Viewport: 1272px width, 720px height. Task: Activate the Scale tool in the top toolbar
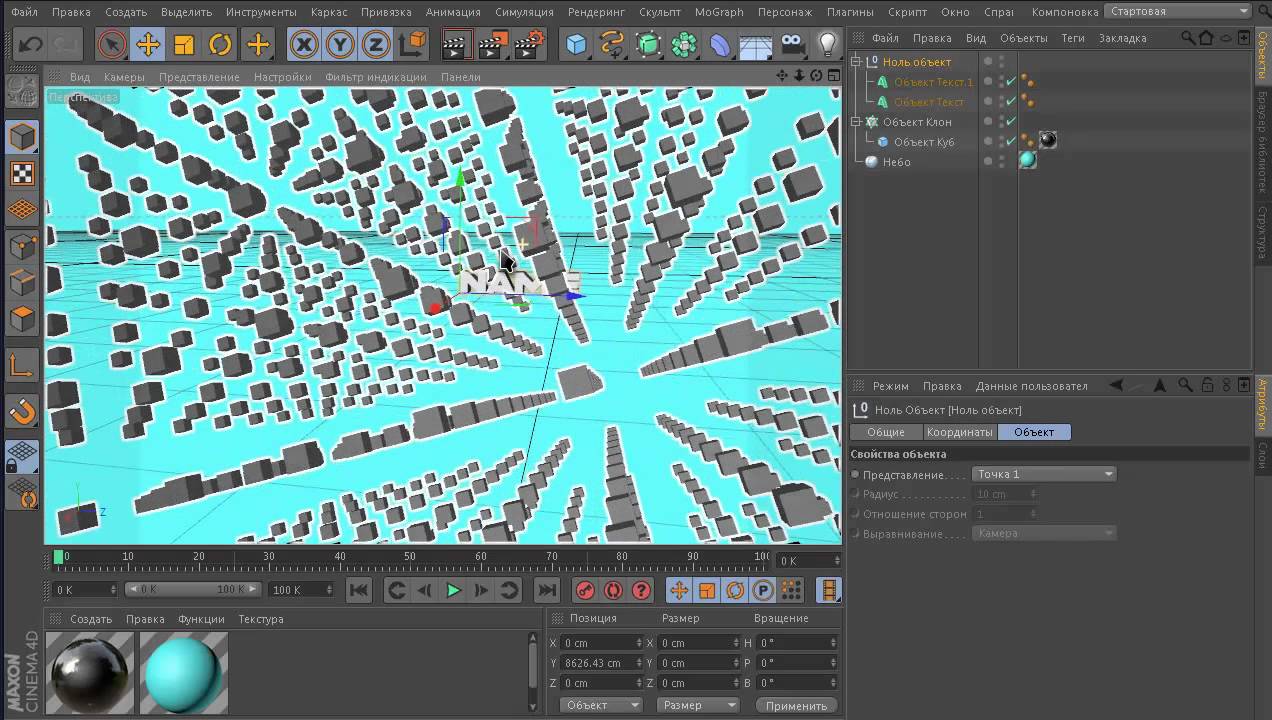pos(184,45)
